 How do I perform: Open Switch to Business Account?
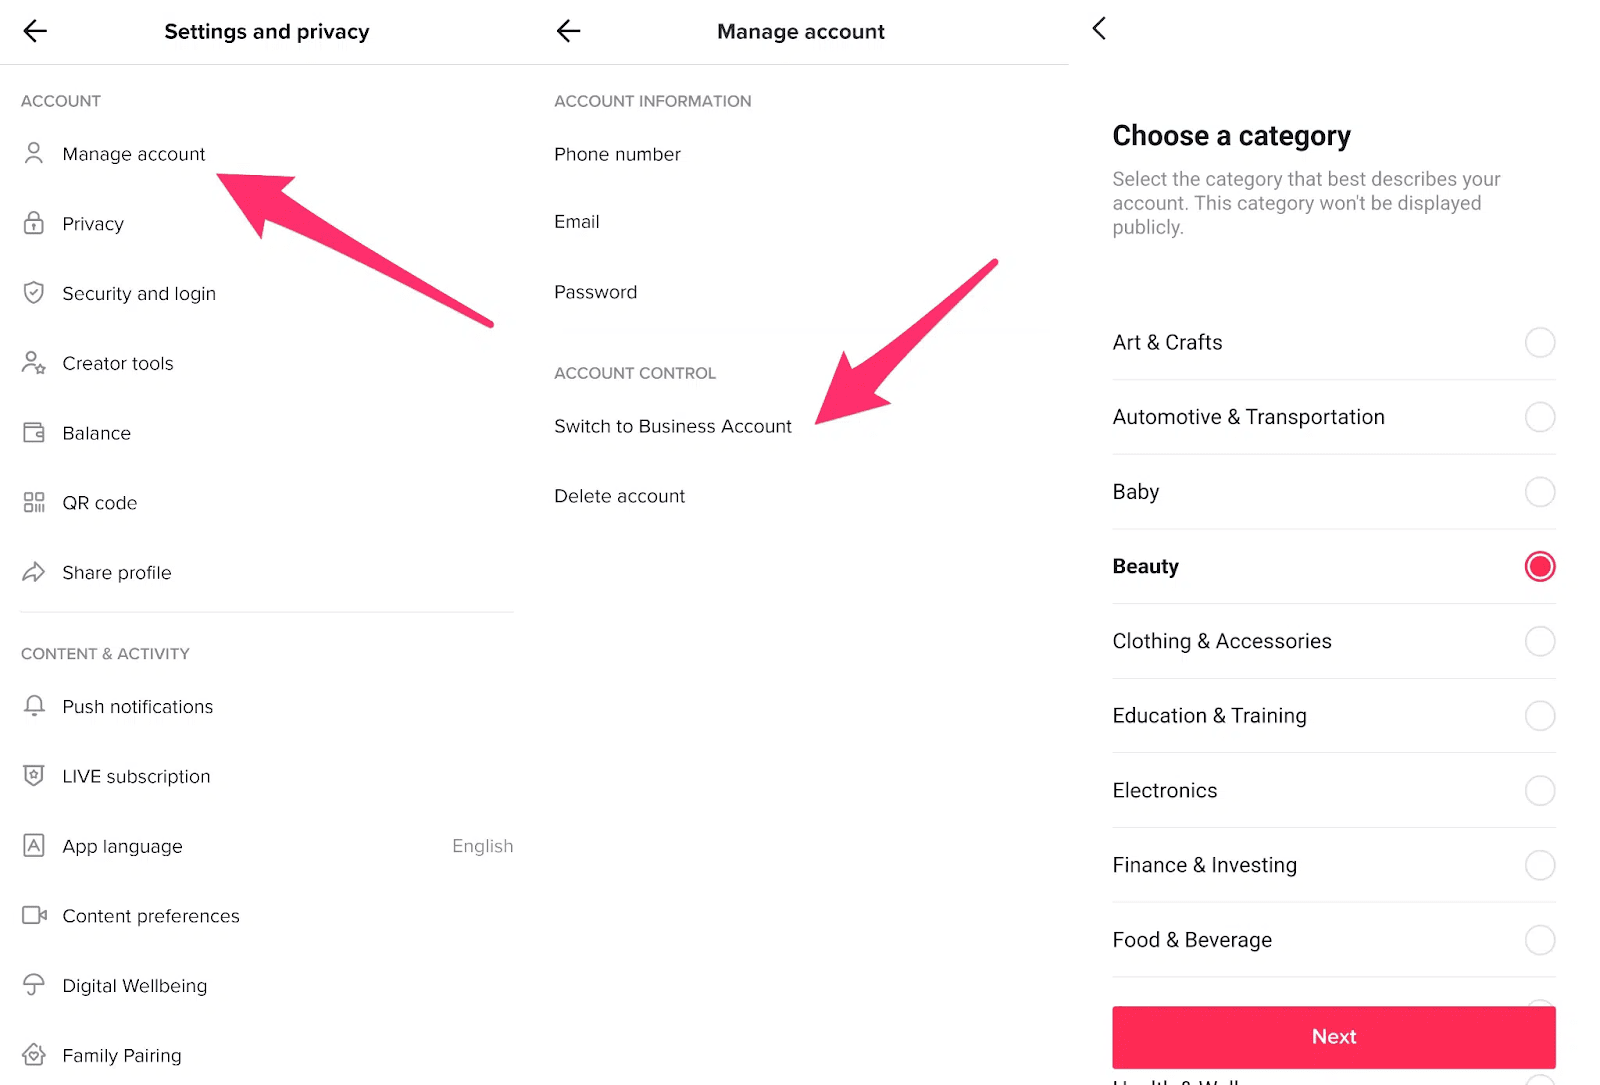672,425
